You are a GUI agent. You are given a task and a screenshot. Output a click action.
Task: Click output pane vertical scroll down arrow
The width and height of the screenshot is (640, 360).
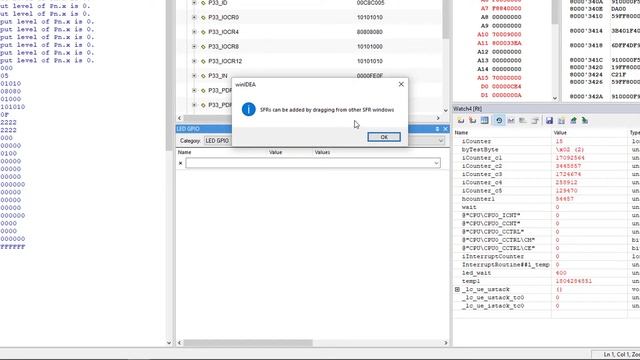coord(169,343)
